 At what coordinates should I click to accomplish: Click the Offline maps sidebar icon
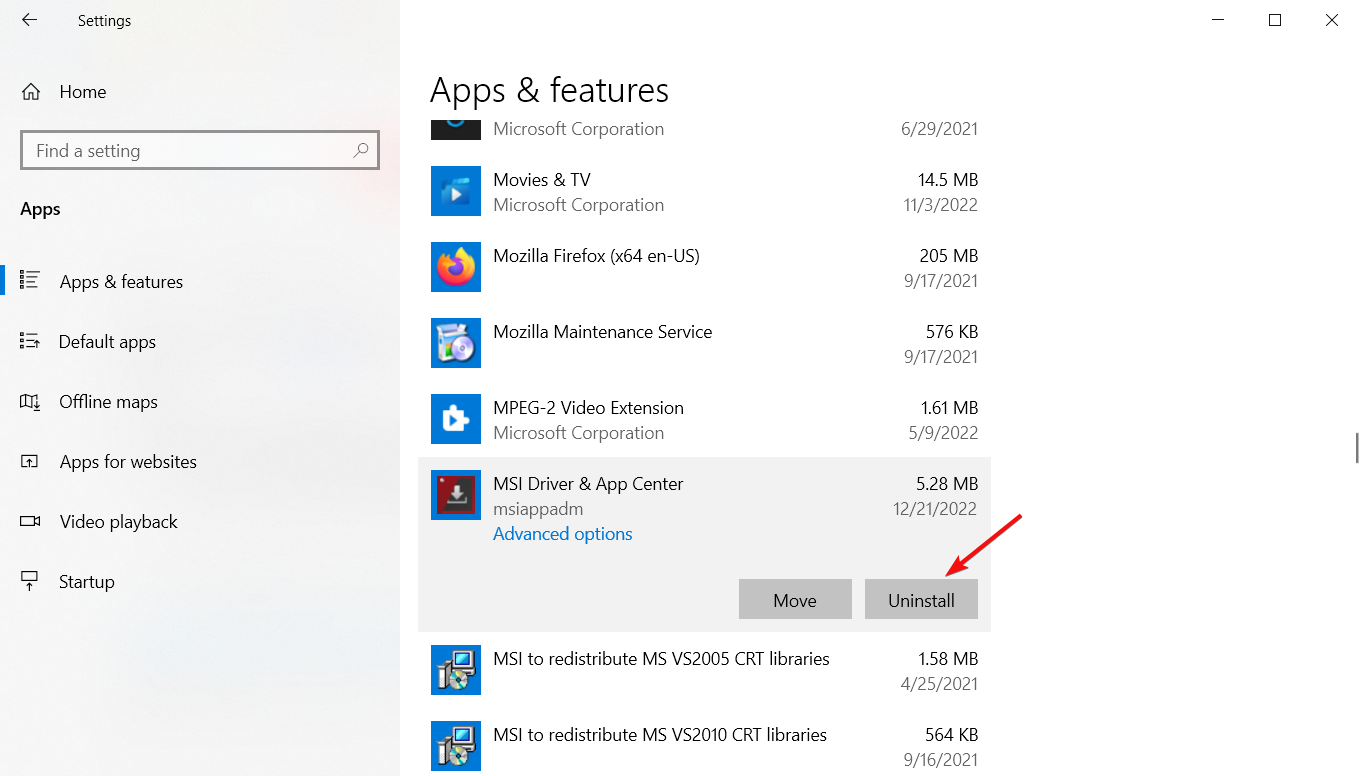[x=30, y=401]
